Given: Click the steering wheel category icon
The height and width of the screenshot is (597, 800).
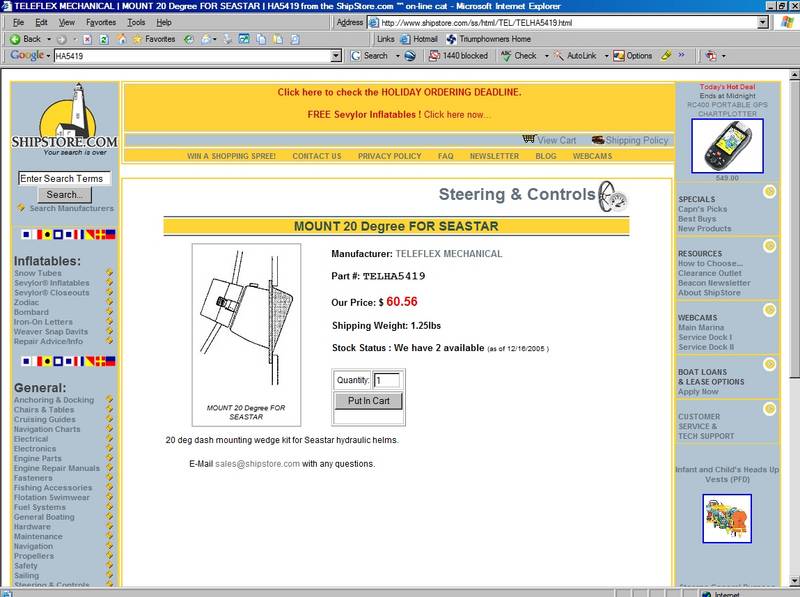Looking at the screenshot, I should 613,196.
